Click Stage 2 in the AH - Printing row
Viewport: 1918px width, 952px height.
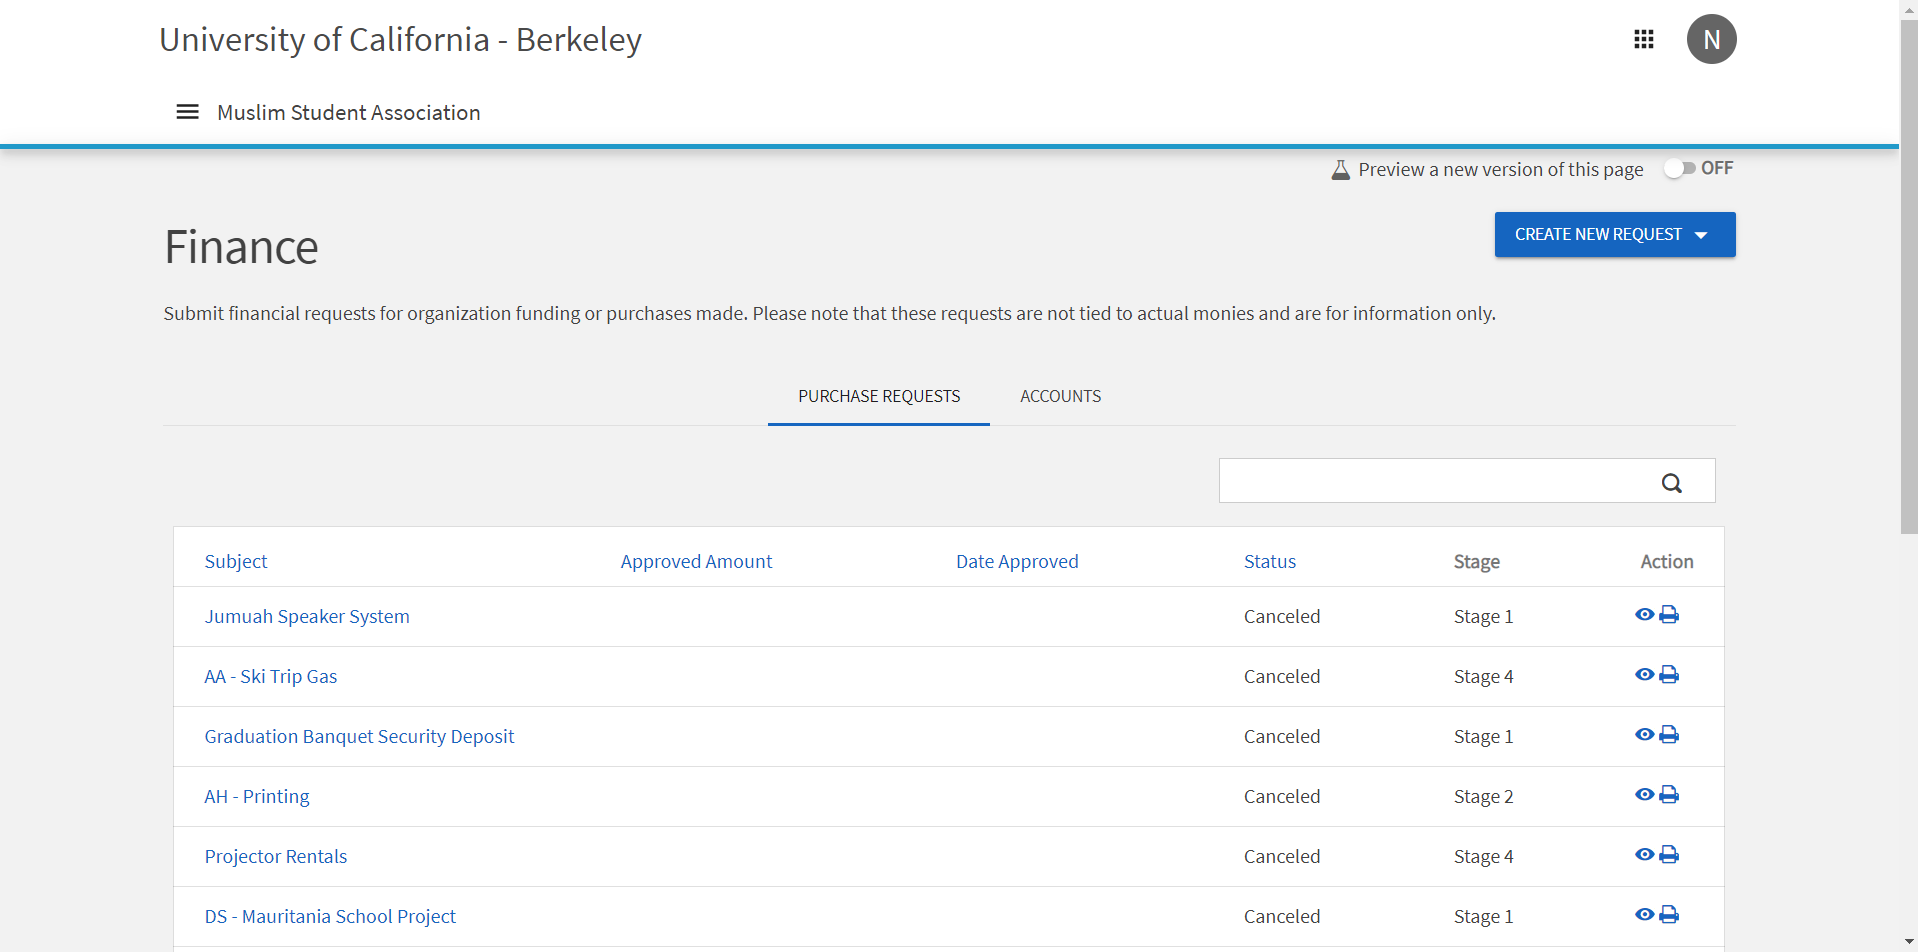(x=1484, y=796)
